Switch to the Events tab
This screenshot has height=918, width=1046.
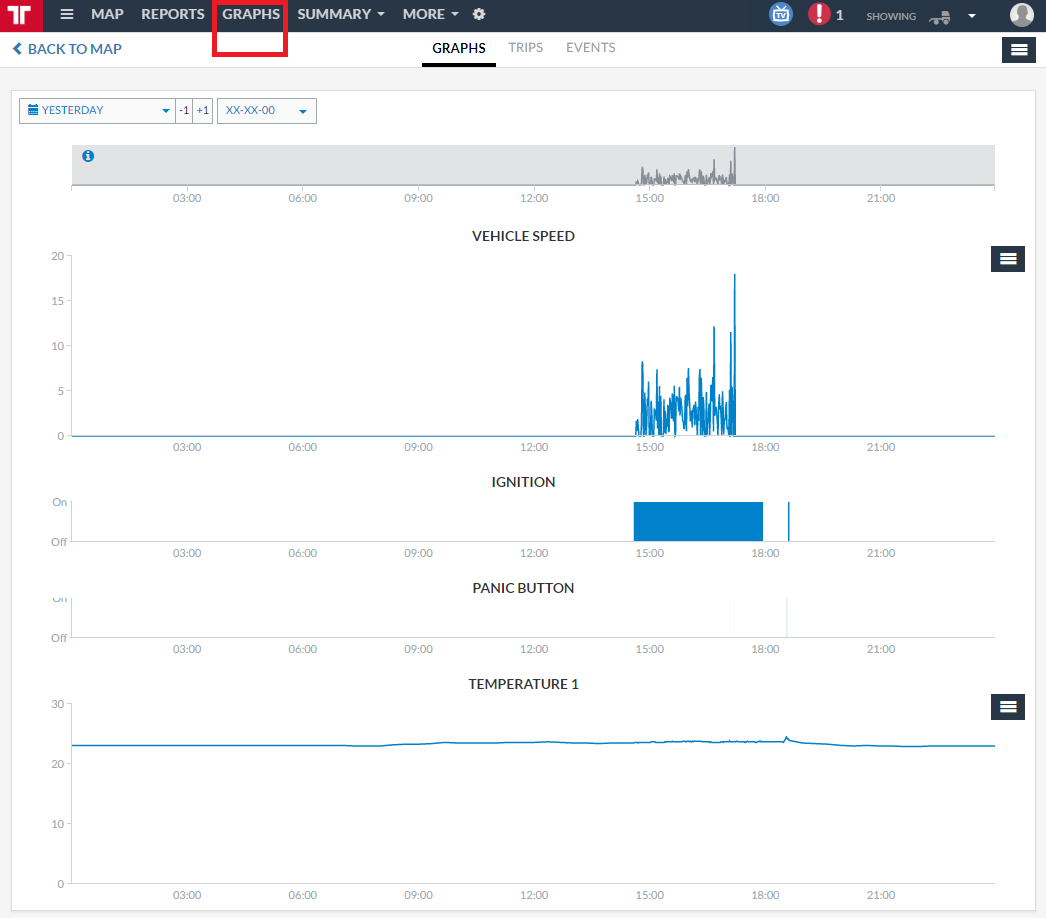[x=590, y=48]
